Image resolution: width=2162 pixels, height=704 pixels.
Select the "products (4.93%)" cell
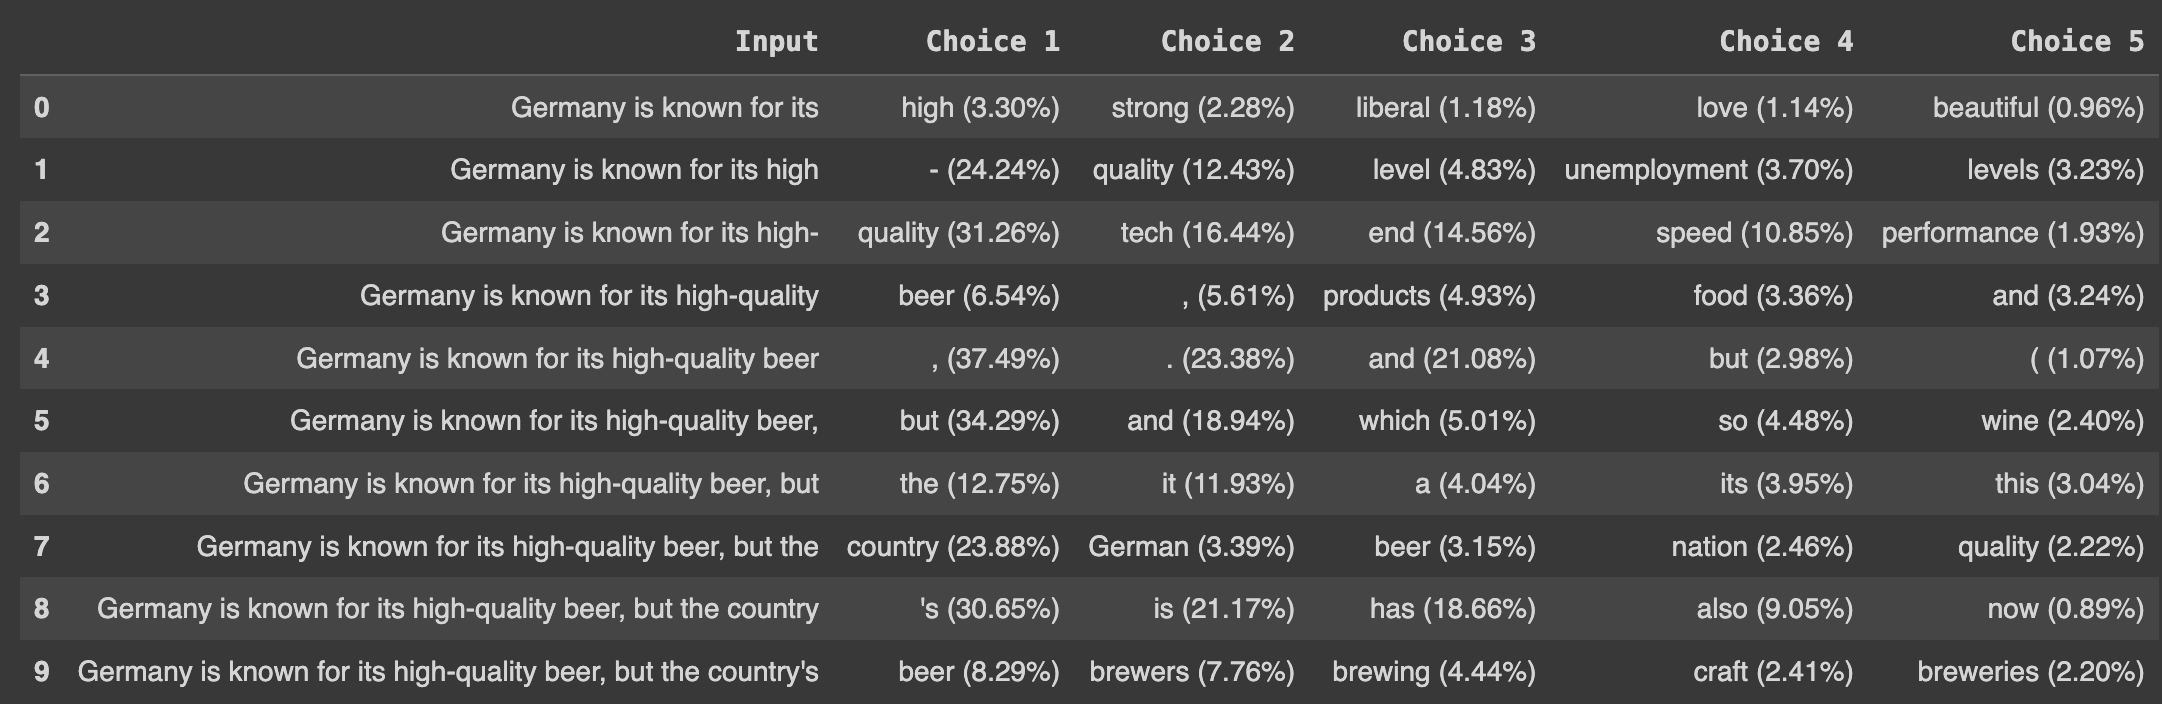coord(1429,296)
